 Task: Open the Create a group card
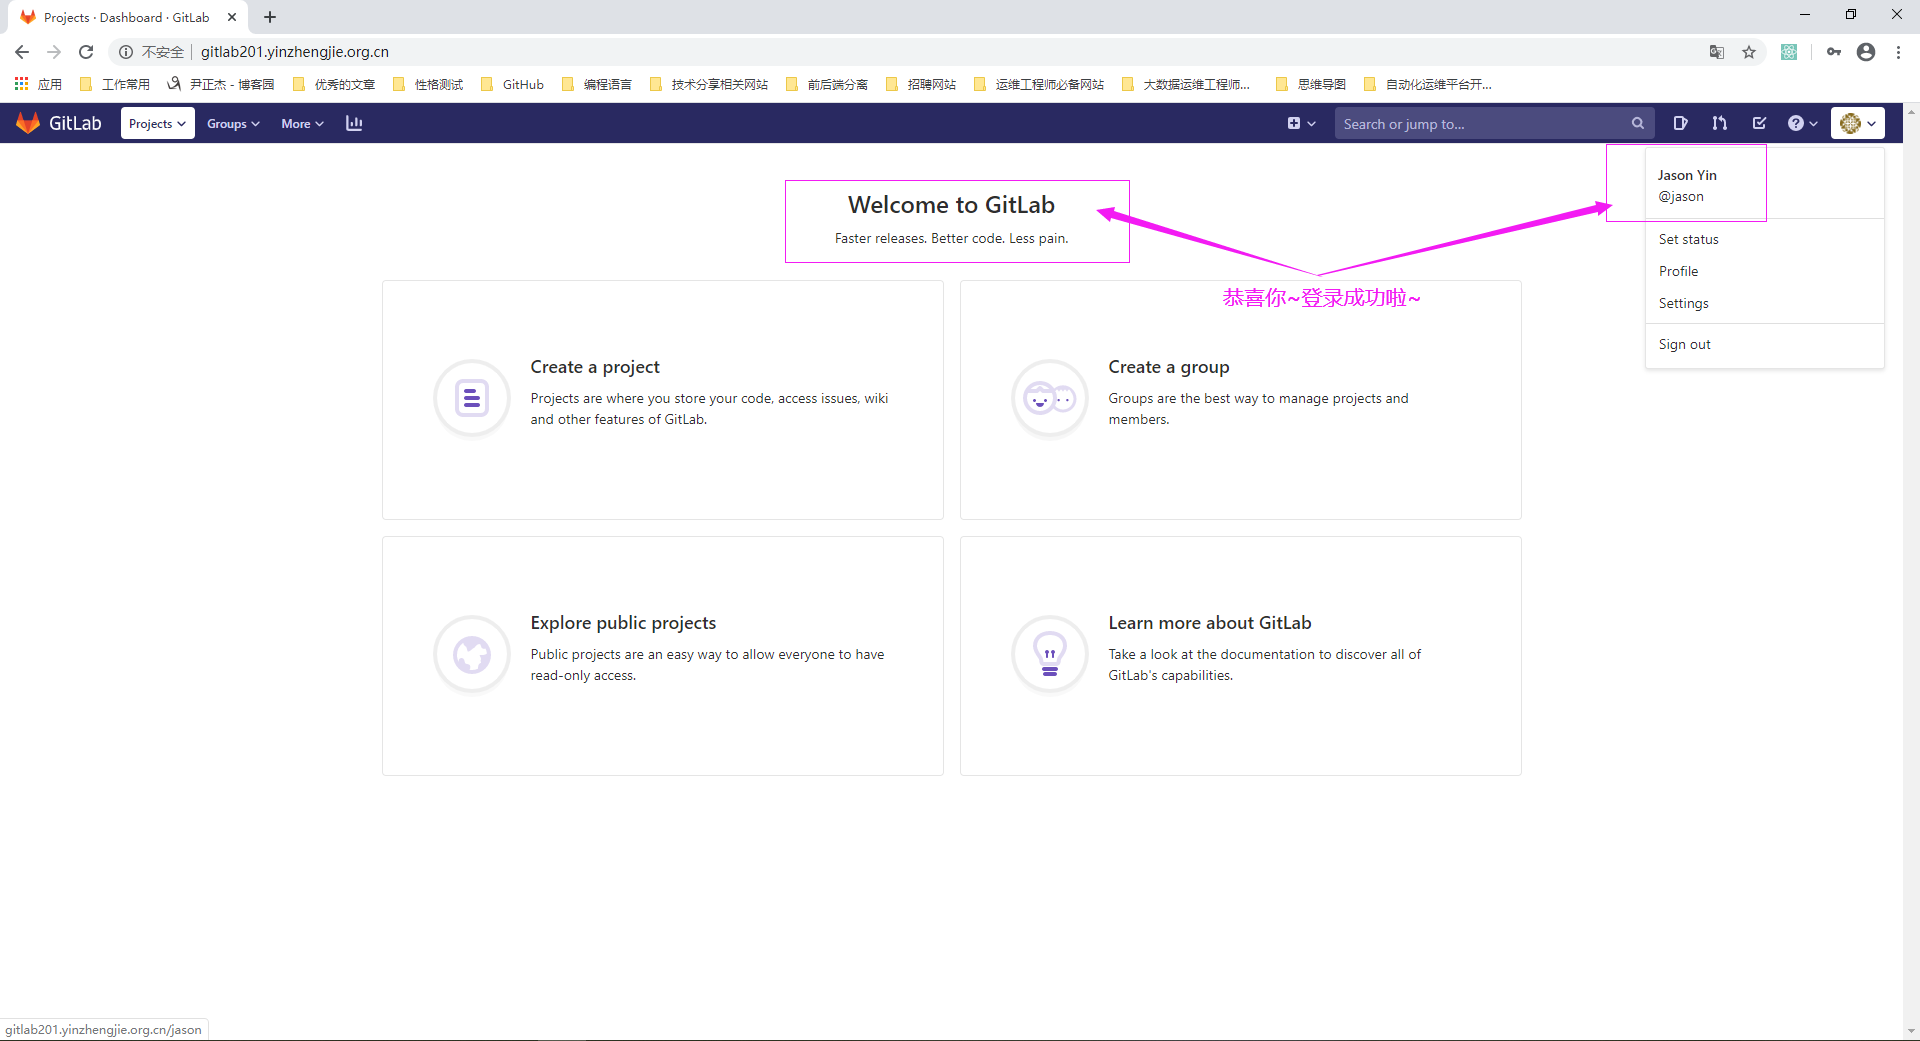(x=1241, y=400)
